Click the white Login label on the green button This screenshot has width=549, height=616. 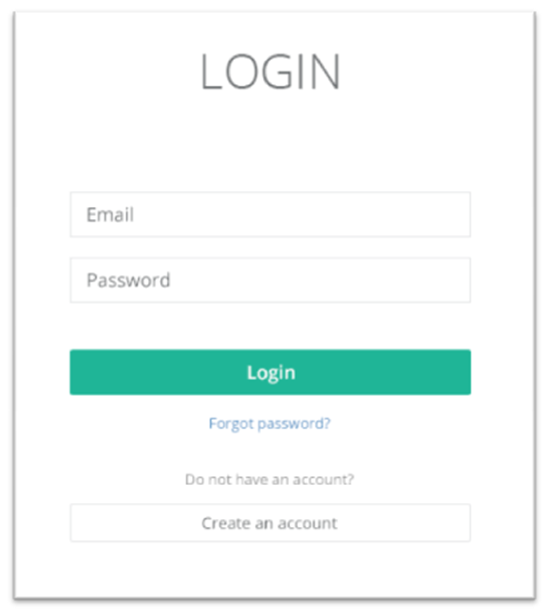271,373
